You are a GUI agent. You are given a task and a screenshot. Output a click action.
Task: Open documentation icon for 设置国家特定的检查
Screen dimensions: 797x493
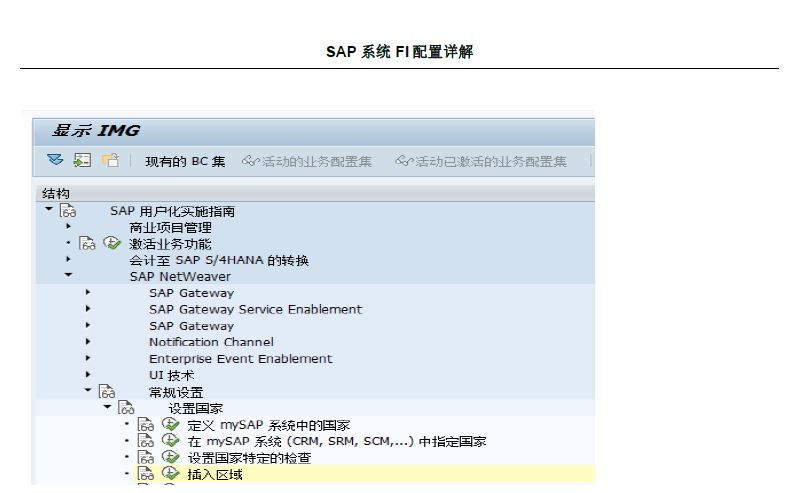pyautogui.click(x=146, y=457)
